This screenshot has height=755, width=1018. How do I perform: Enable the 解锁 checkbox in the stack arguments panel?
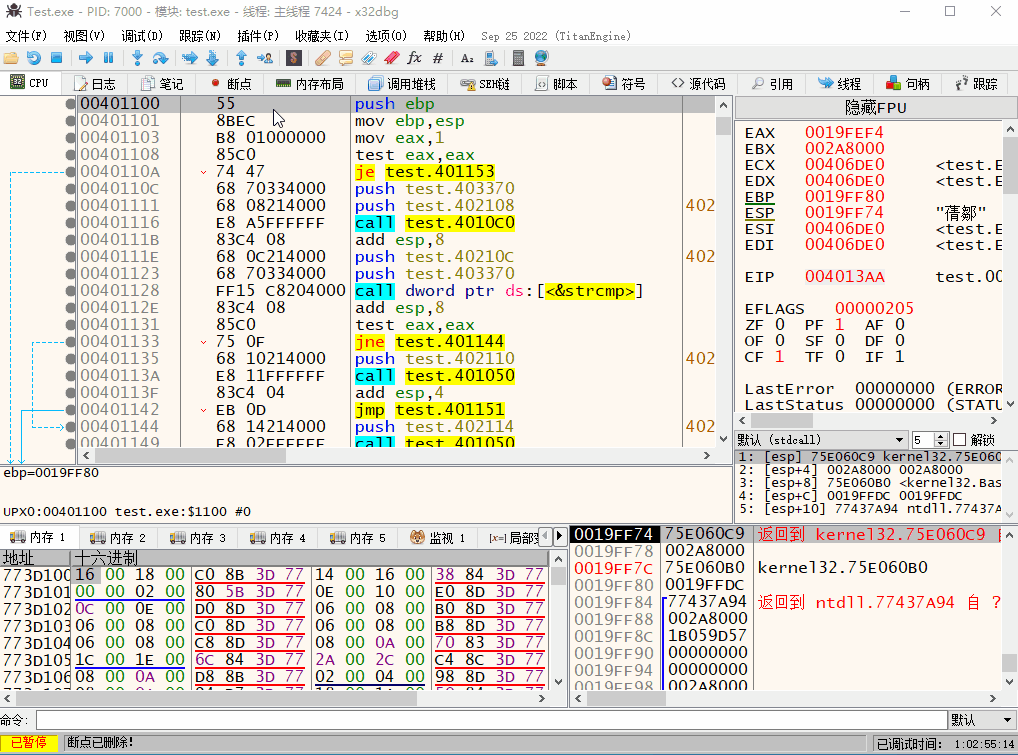960,439
